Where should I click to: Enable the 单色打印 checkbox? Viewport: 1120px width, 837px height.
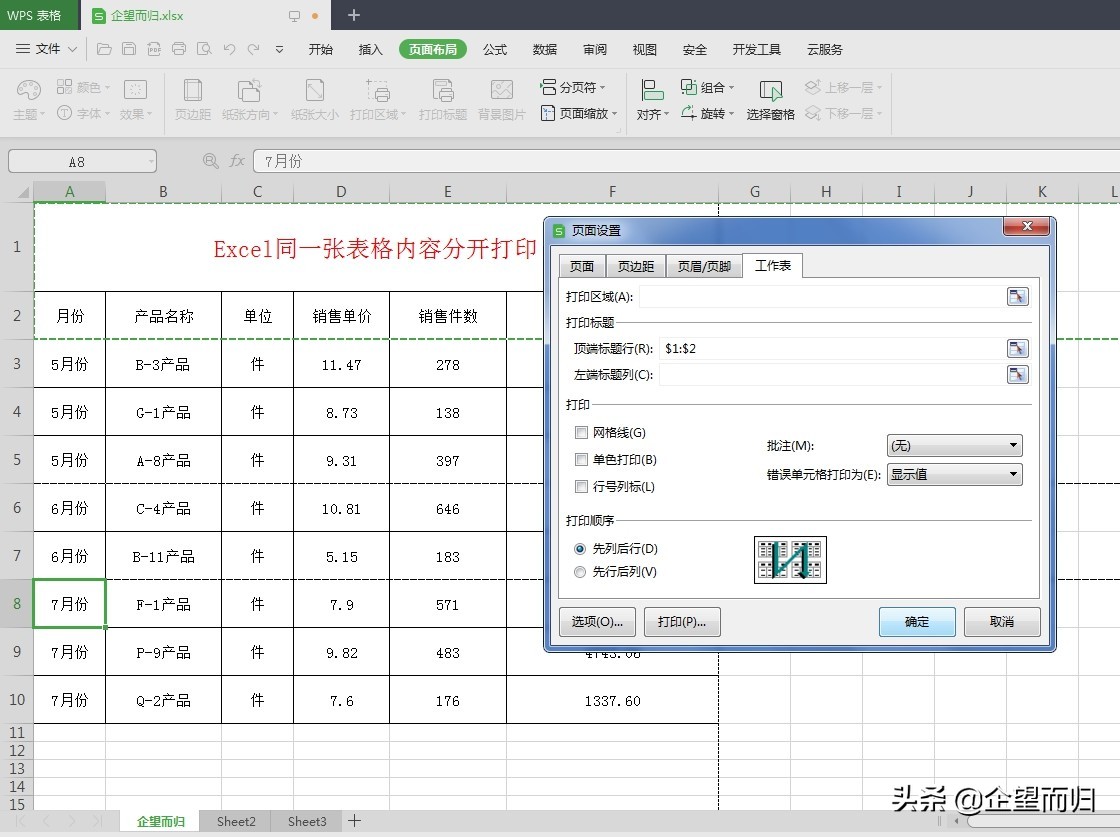click(581, 460)
